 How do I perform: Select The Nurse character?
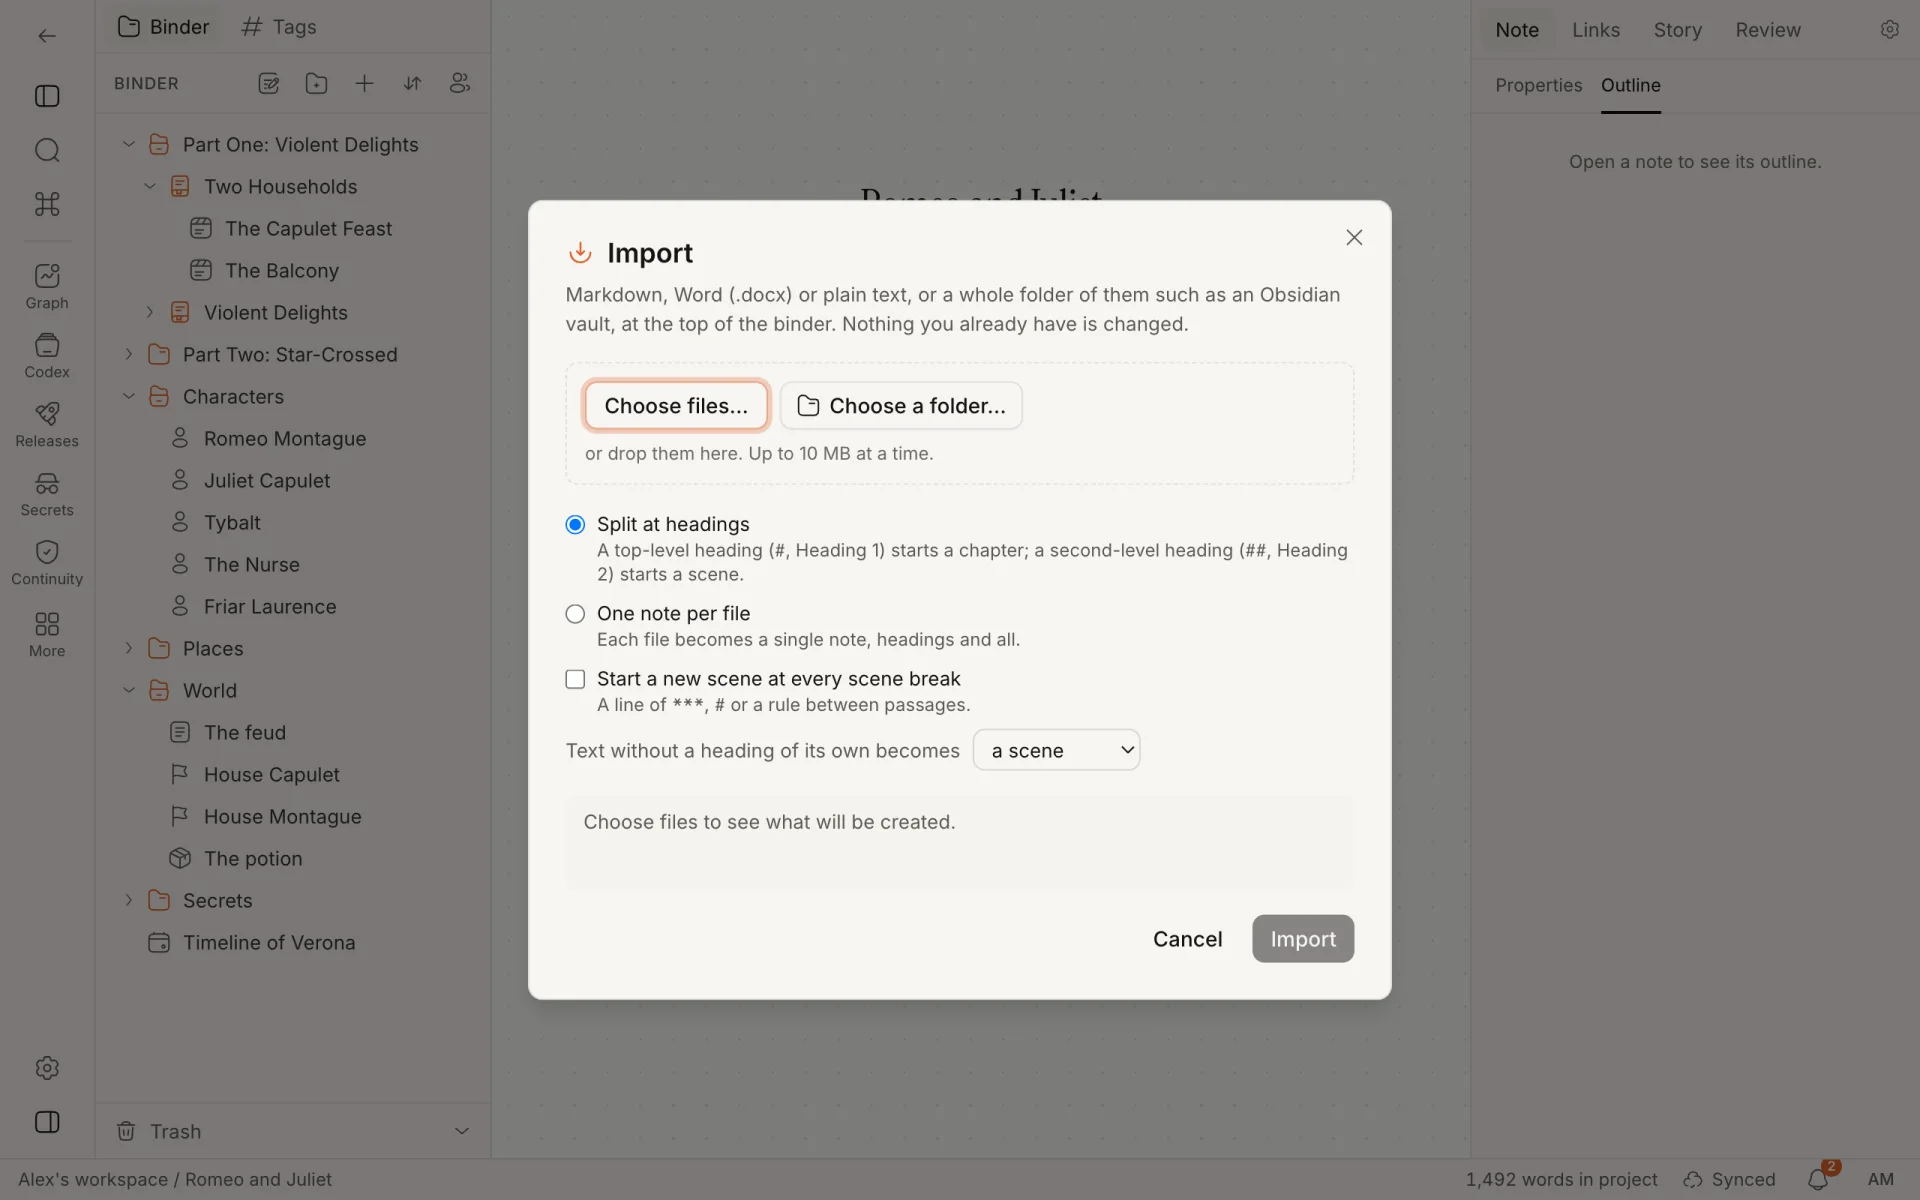(235, 565)
